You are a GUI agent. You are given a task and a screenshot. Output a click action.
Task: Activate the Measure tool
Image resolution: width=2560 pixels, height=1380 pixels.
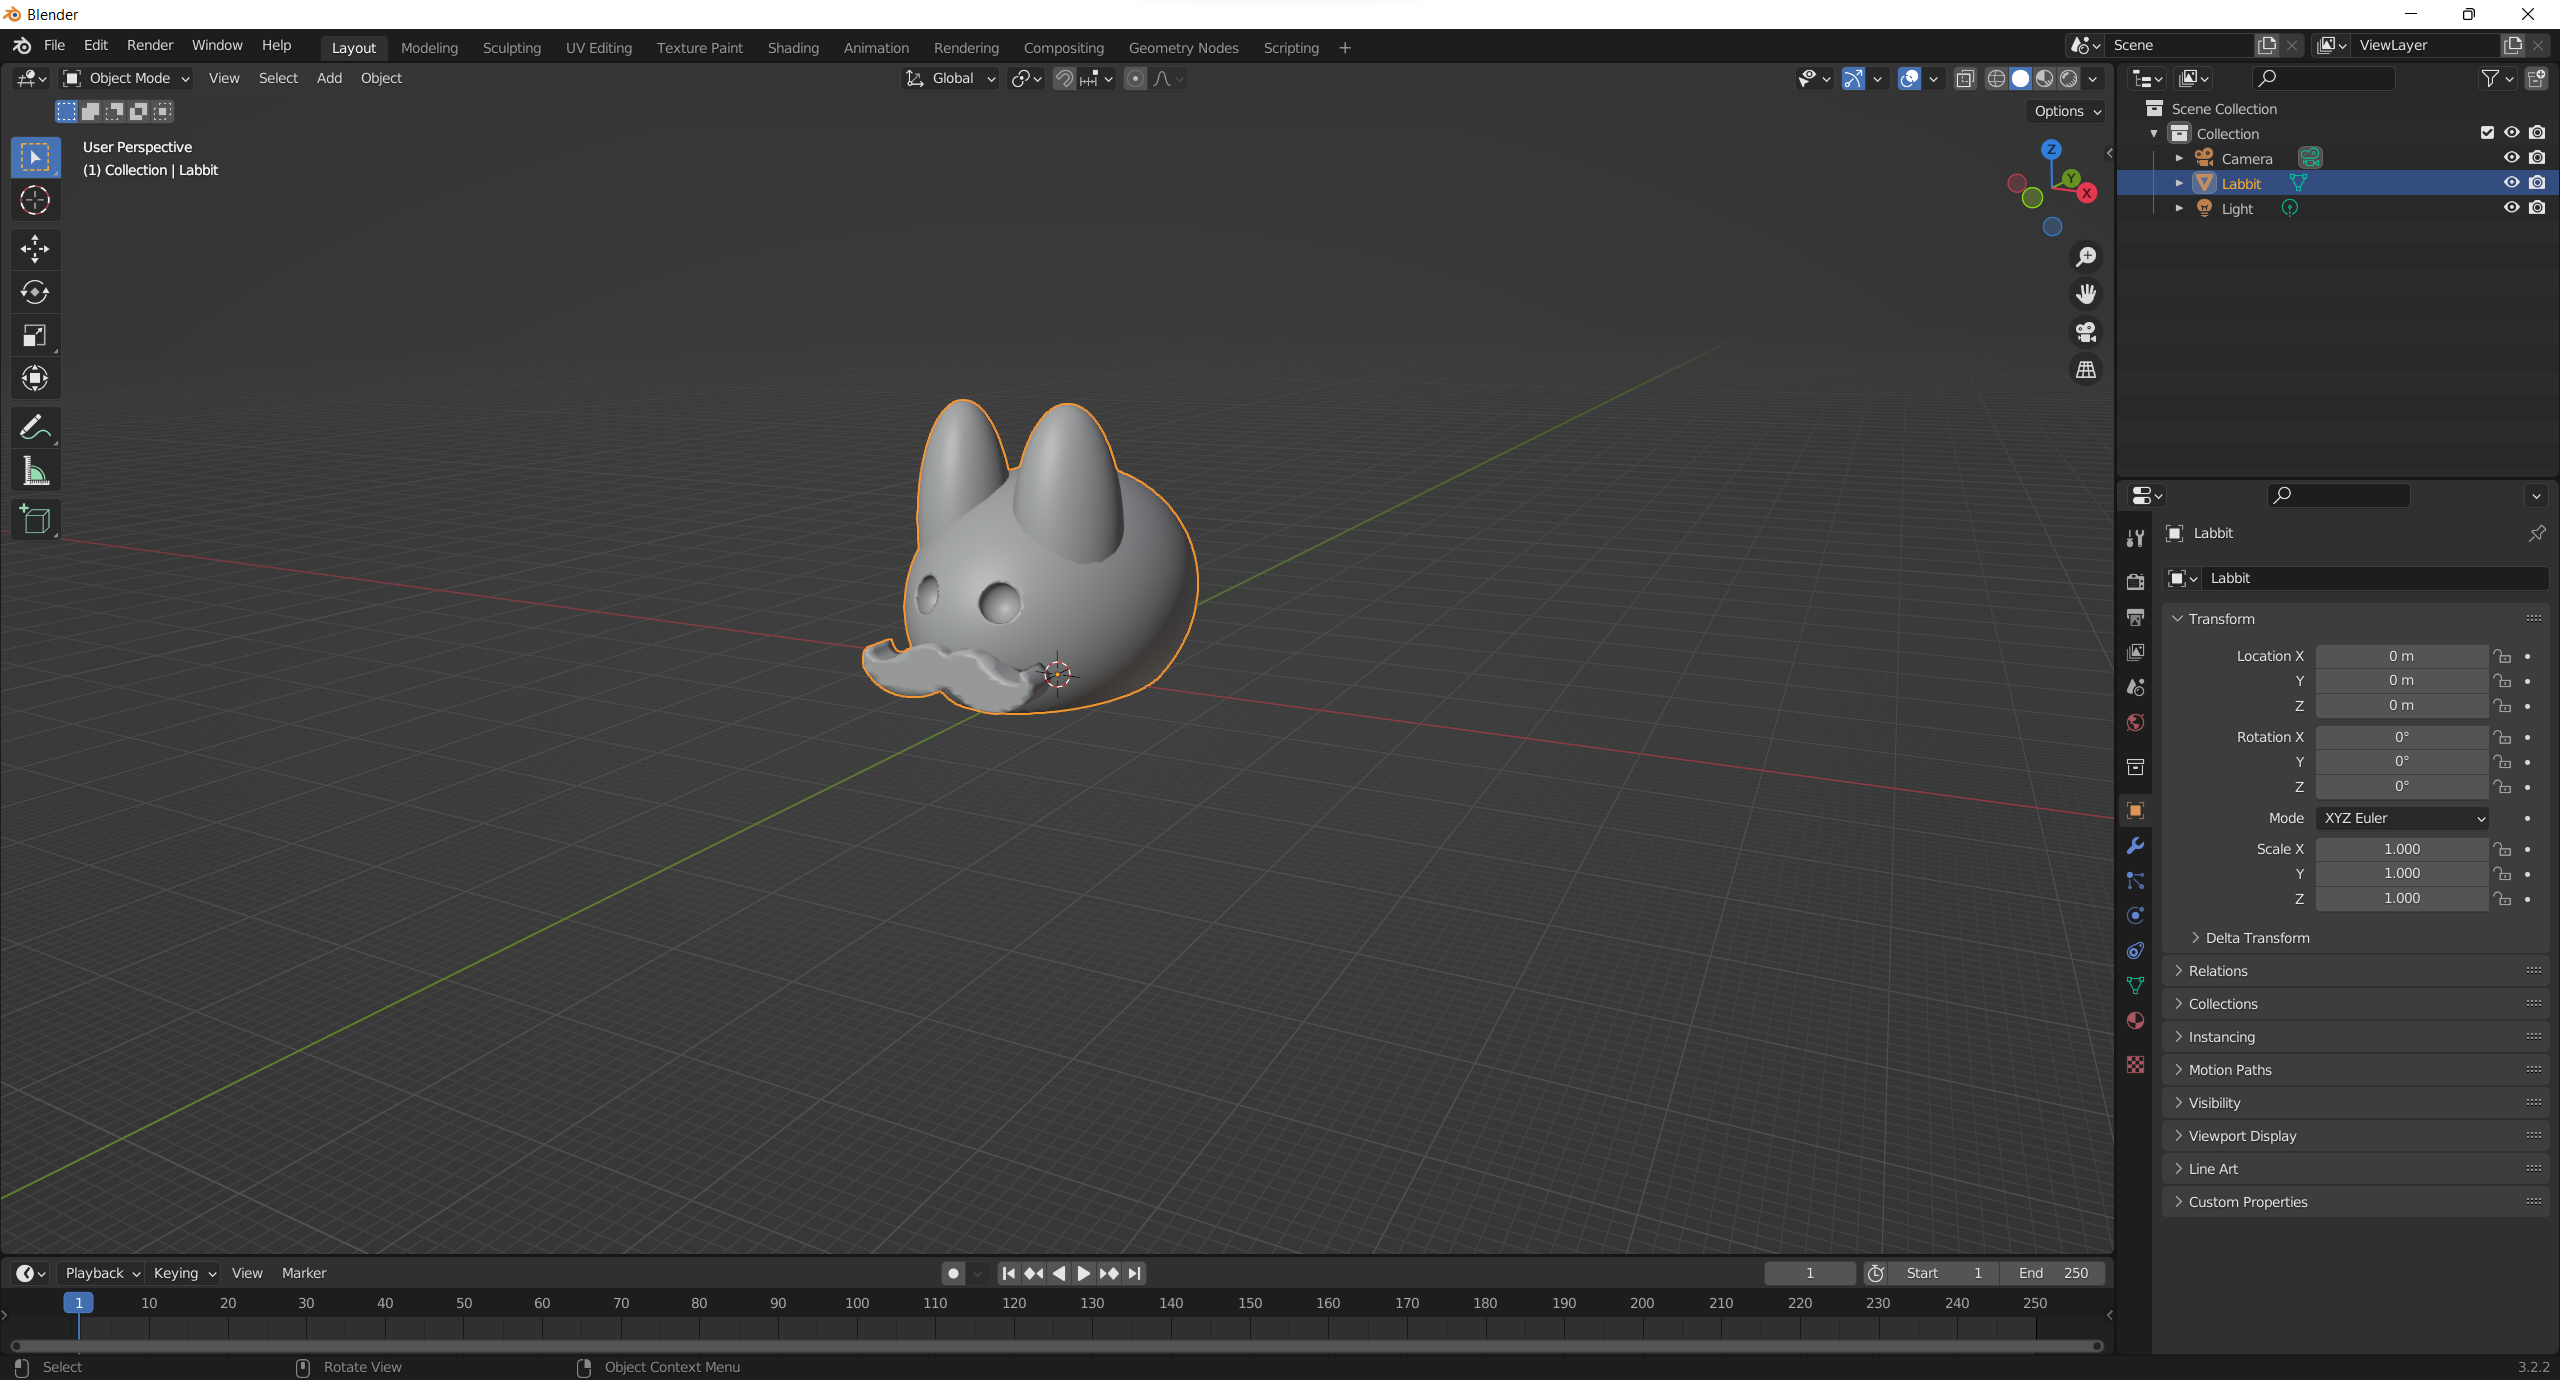[35, 471]
